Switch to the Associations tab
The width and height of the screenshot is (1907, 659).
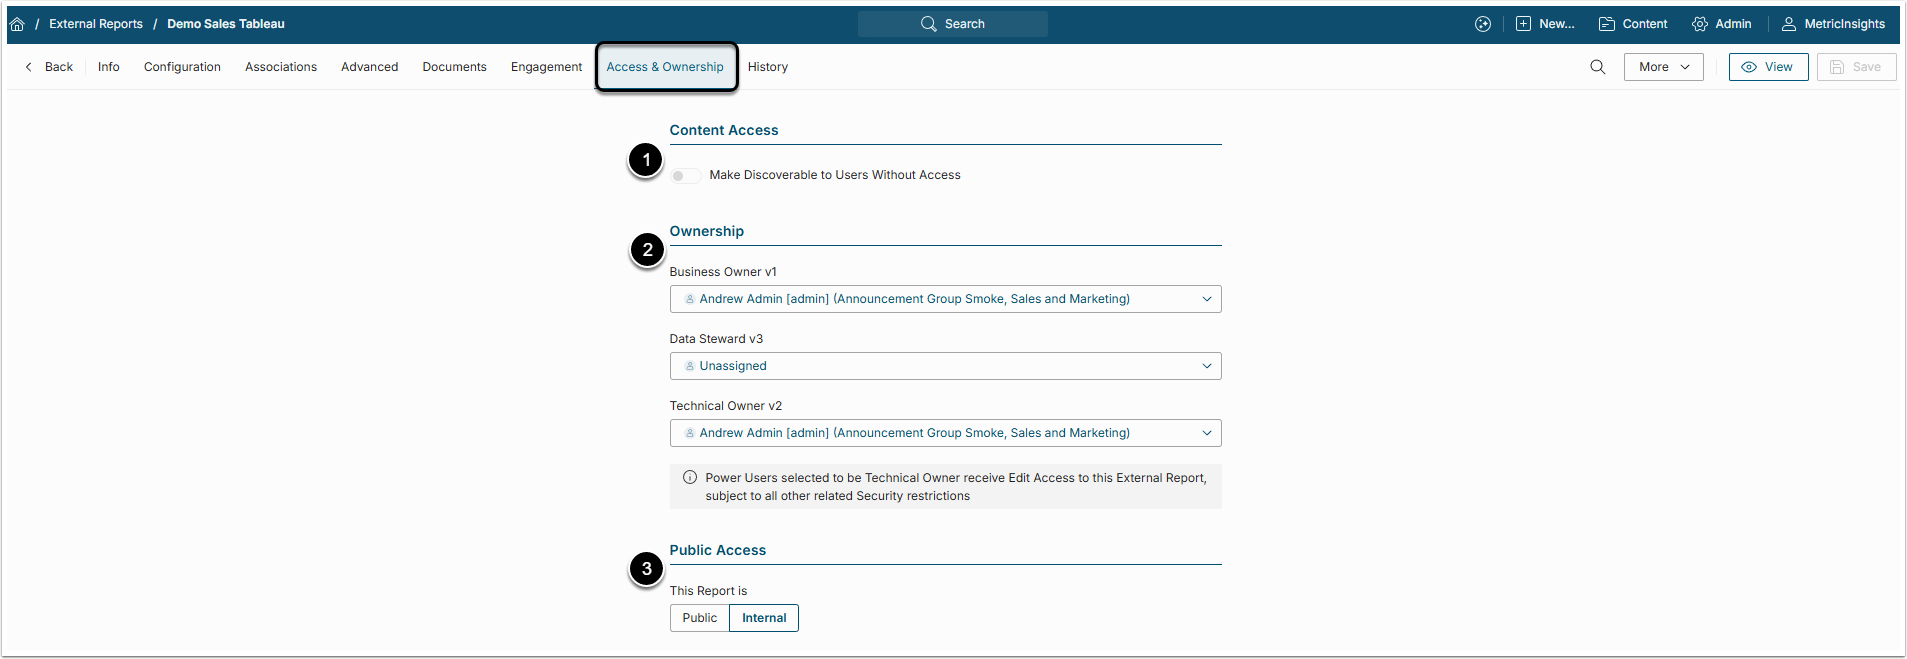(x=281, y=67)
